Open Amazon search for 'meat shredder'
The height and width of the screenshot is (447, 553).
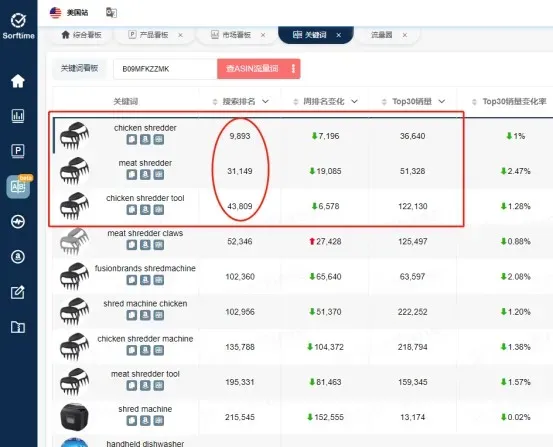pyautogui.click(x=145, y=174)
